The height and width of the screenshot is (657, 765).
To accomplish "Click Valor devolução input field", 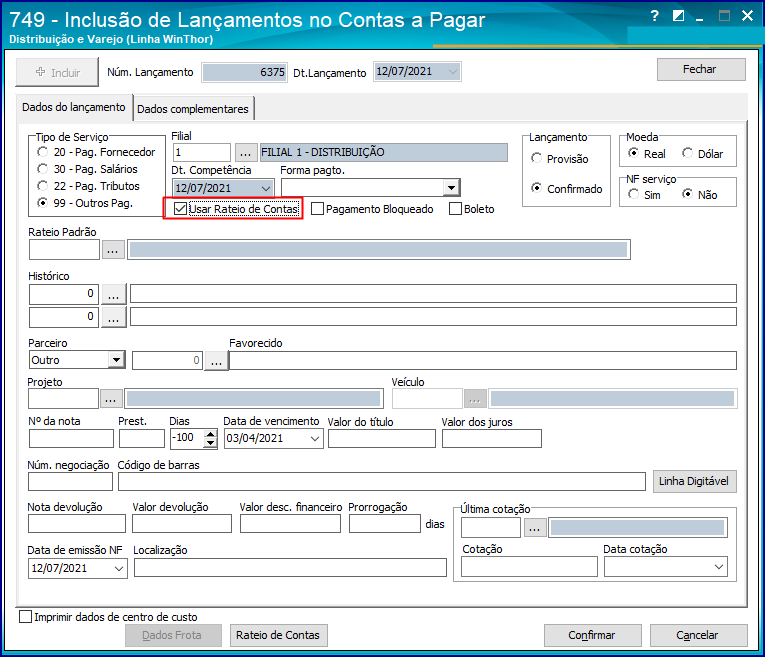I will click(x=182, y=524).
